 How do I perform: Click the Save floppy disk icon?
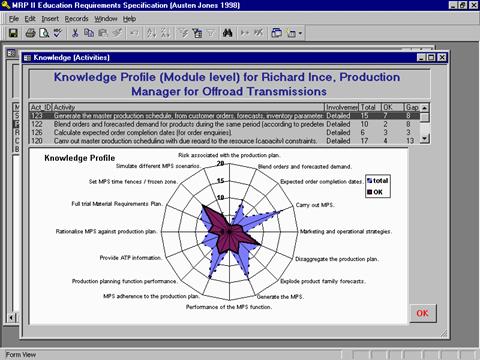click(x=13, y=33)
